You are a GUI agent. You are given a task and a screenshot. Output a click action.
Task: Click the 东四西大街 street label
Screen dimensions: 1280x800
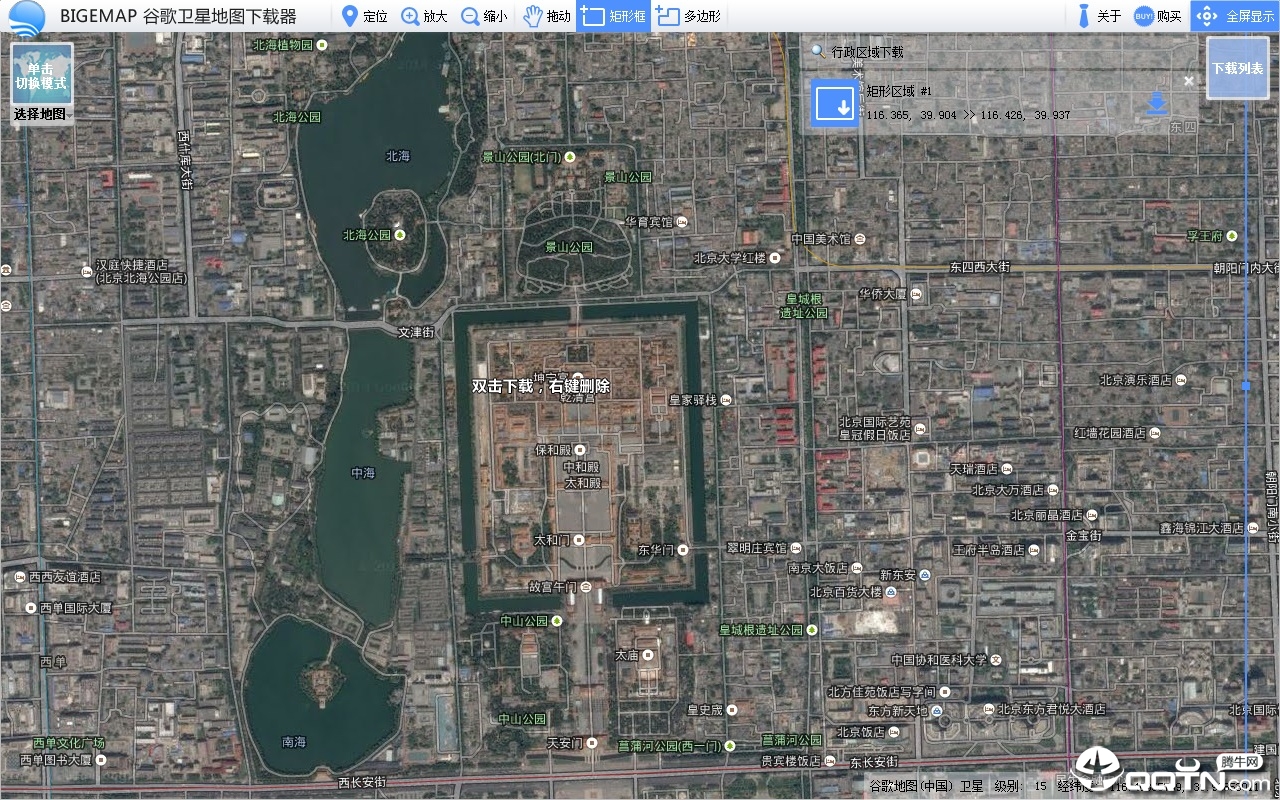980,267
